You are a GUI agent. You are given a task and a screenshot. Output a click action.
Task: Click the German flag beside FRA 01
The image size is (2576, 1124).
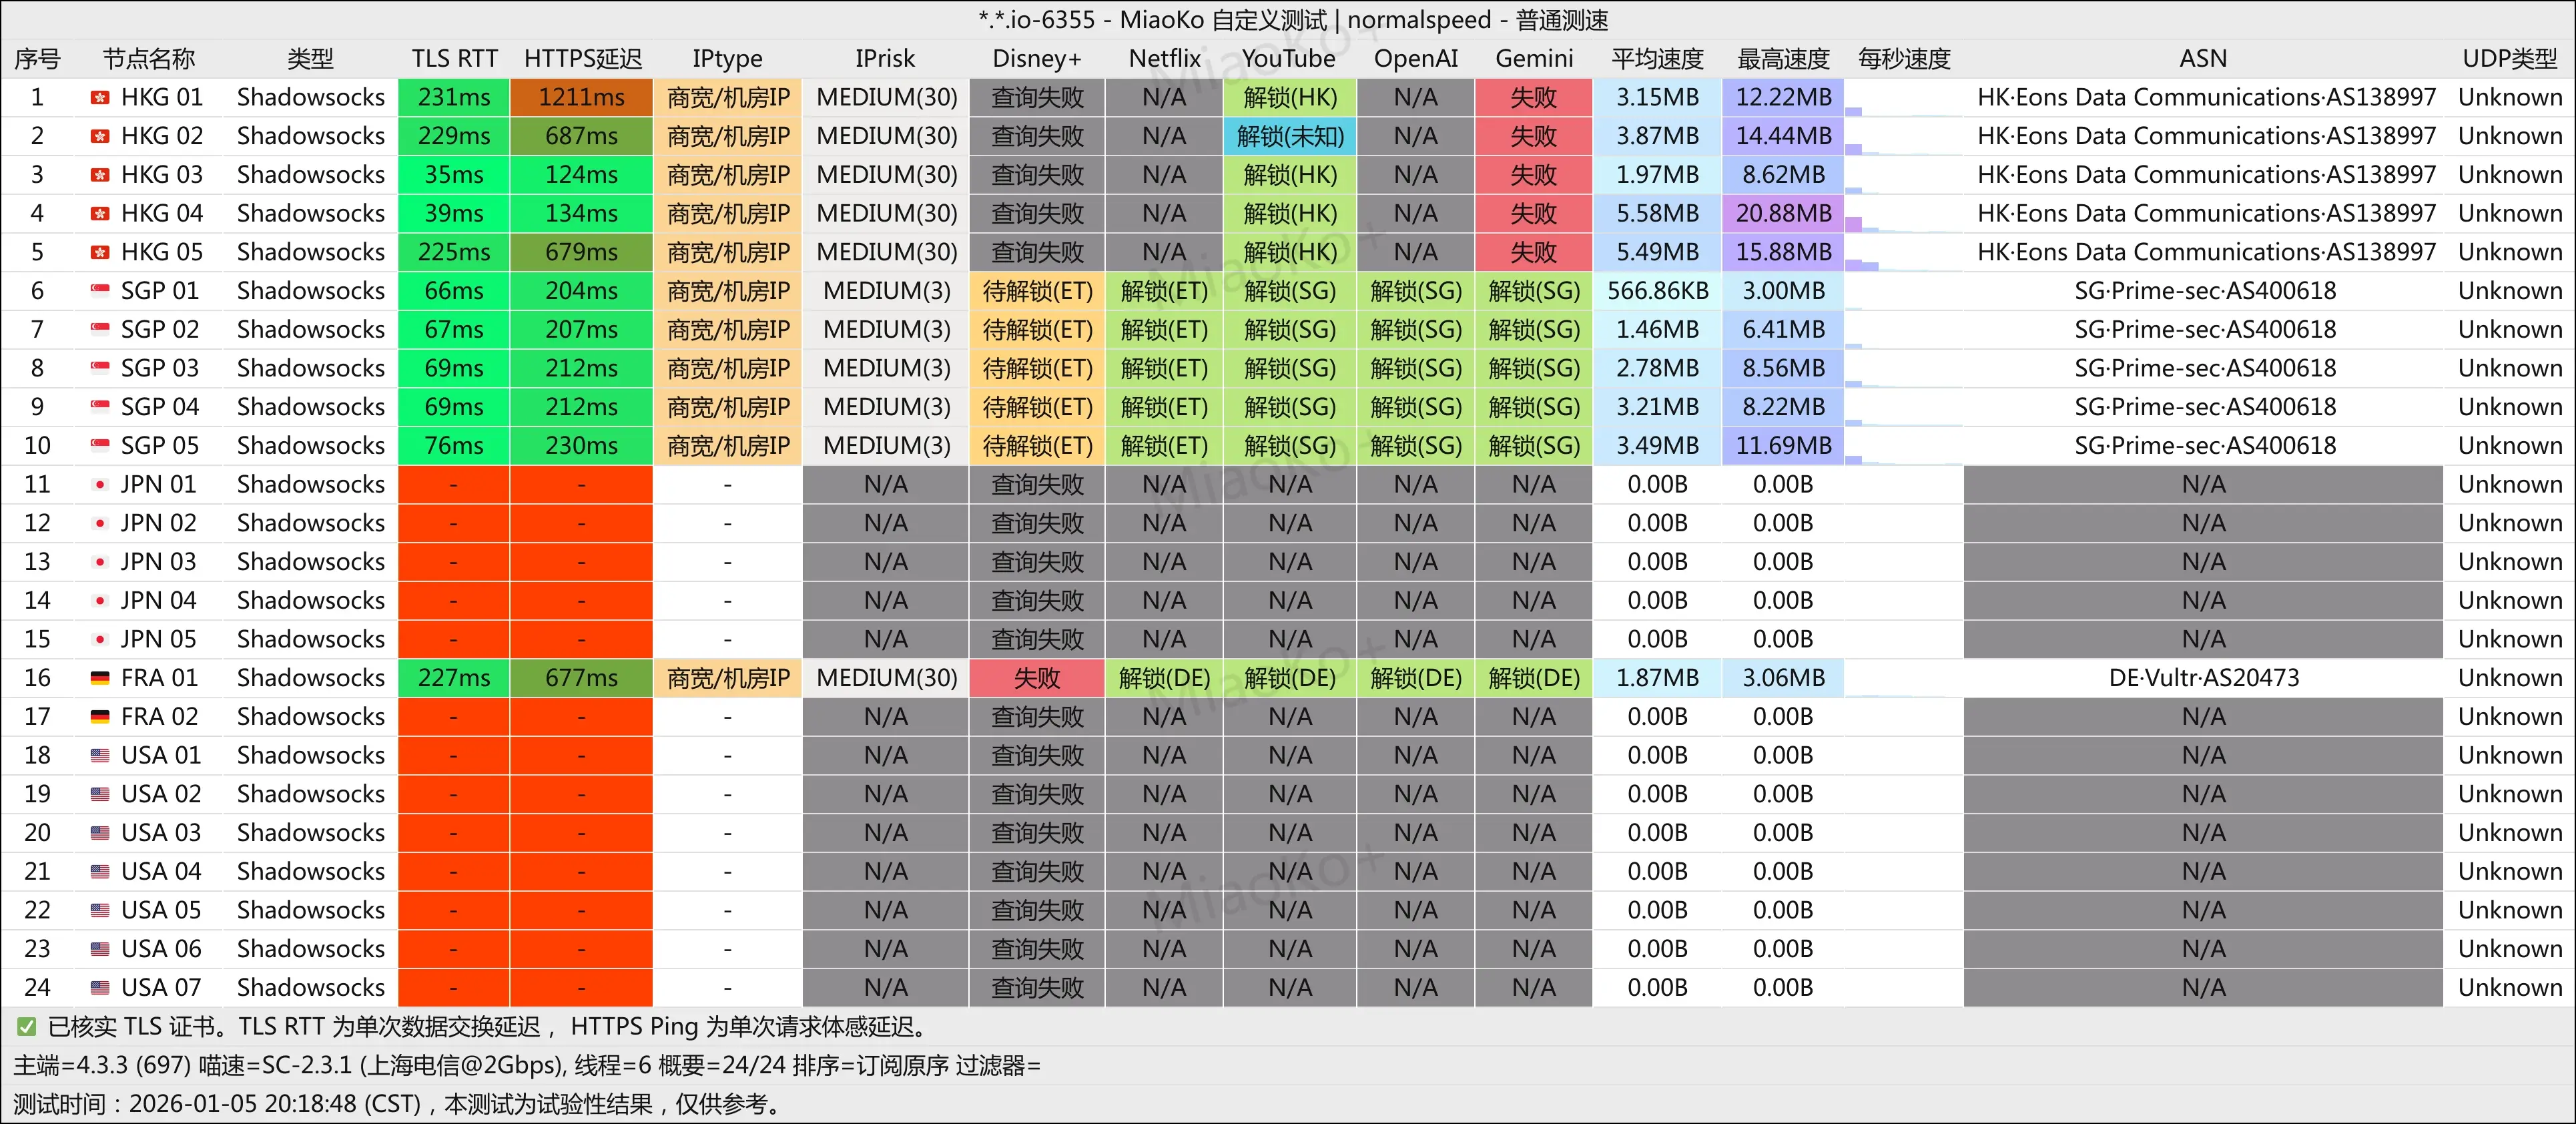(100, 678)
